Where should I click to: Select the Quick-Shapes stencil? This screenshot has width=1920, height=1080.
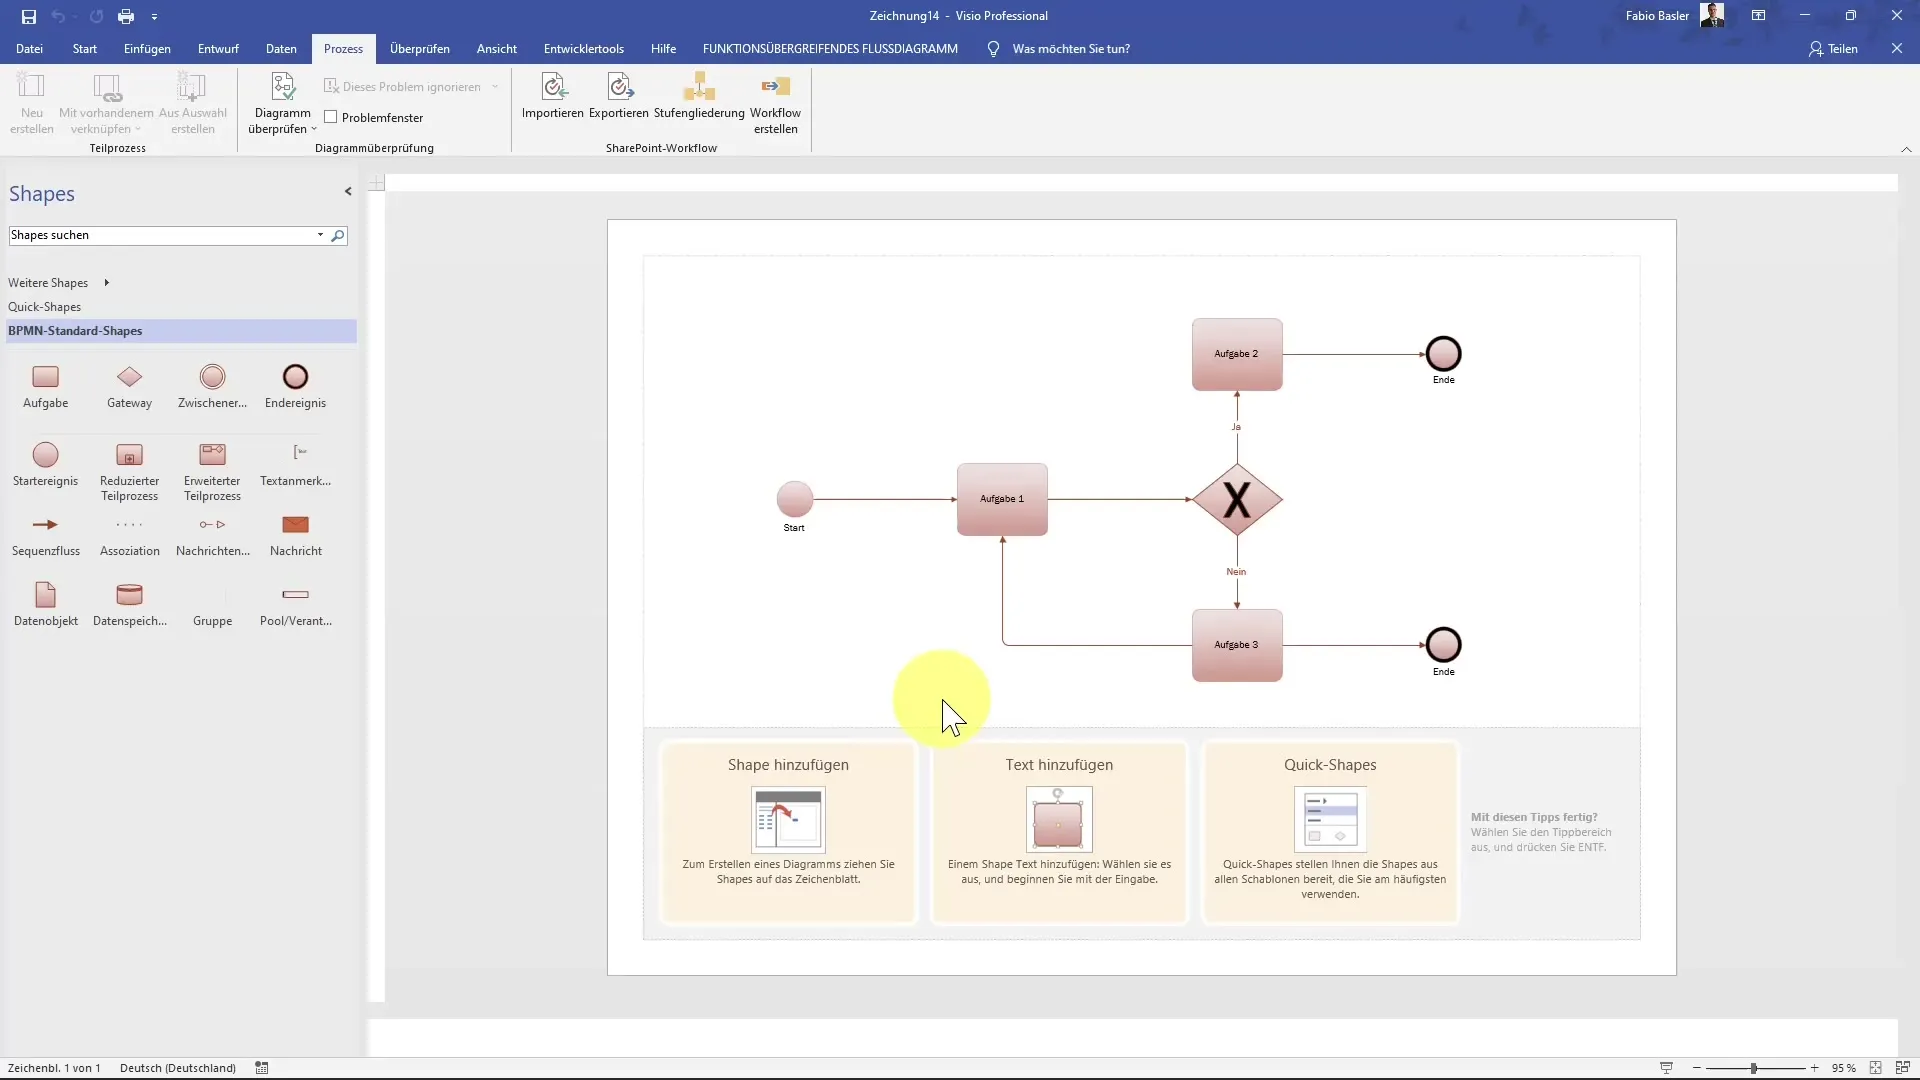pyautogui.click(x=44, y=307)
